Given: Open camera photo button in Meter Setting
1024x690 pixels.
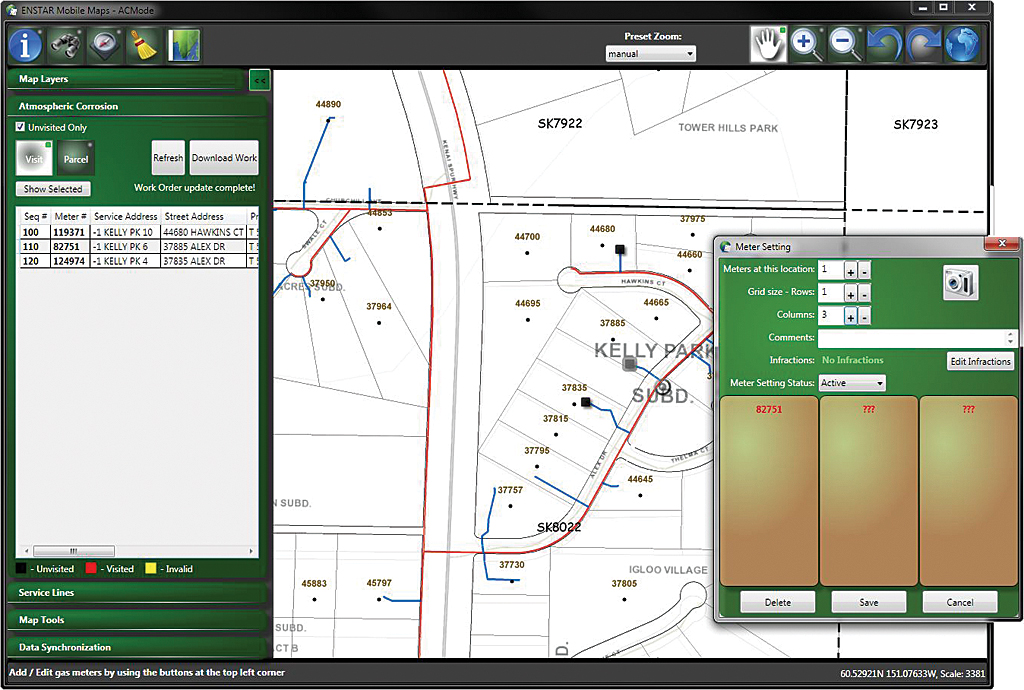Looking at the screenshot, I should point(960,283).
